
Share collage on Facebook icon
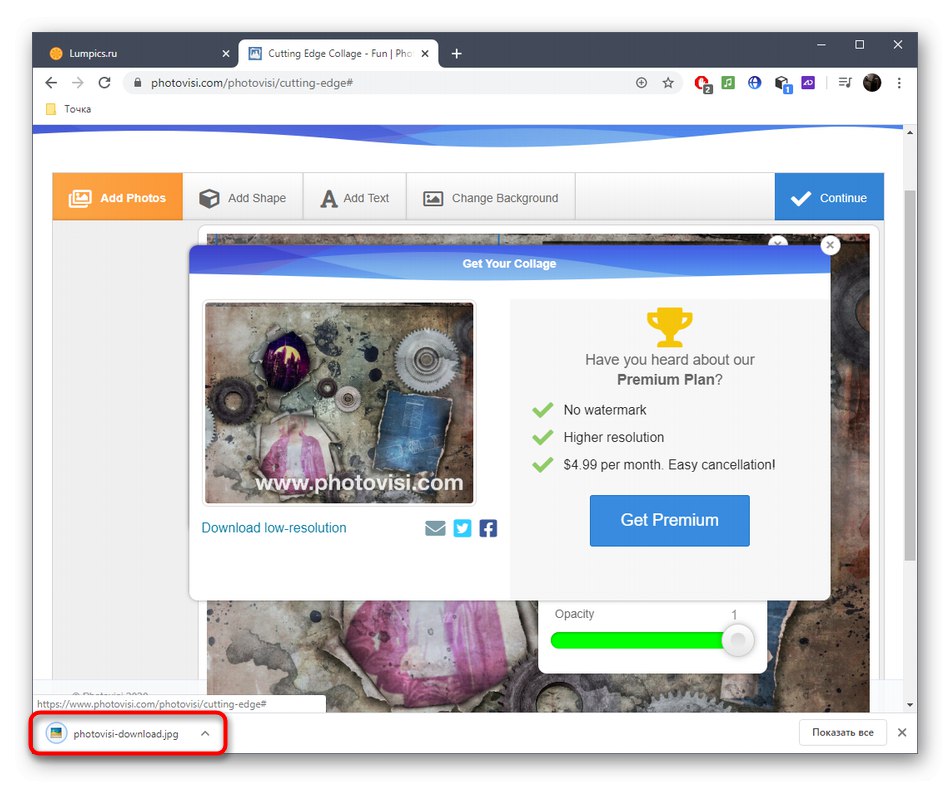[x=488, y=528]
